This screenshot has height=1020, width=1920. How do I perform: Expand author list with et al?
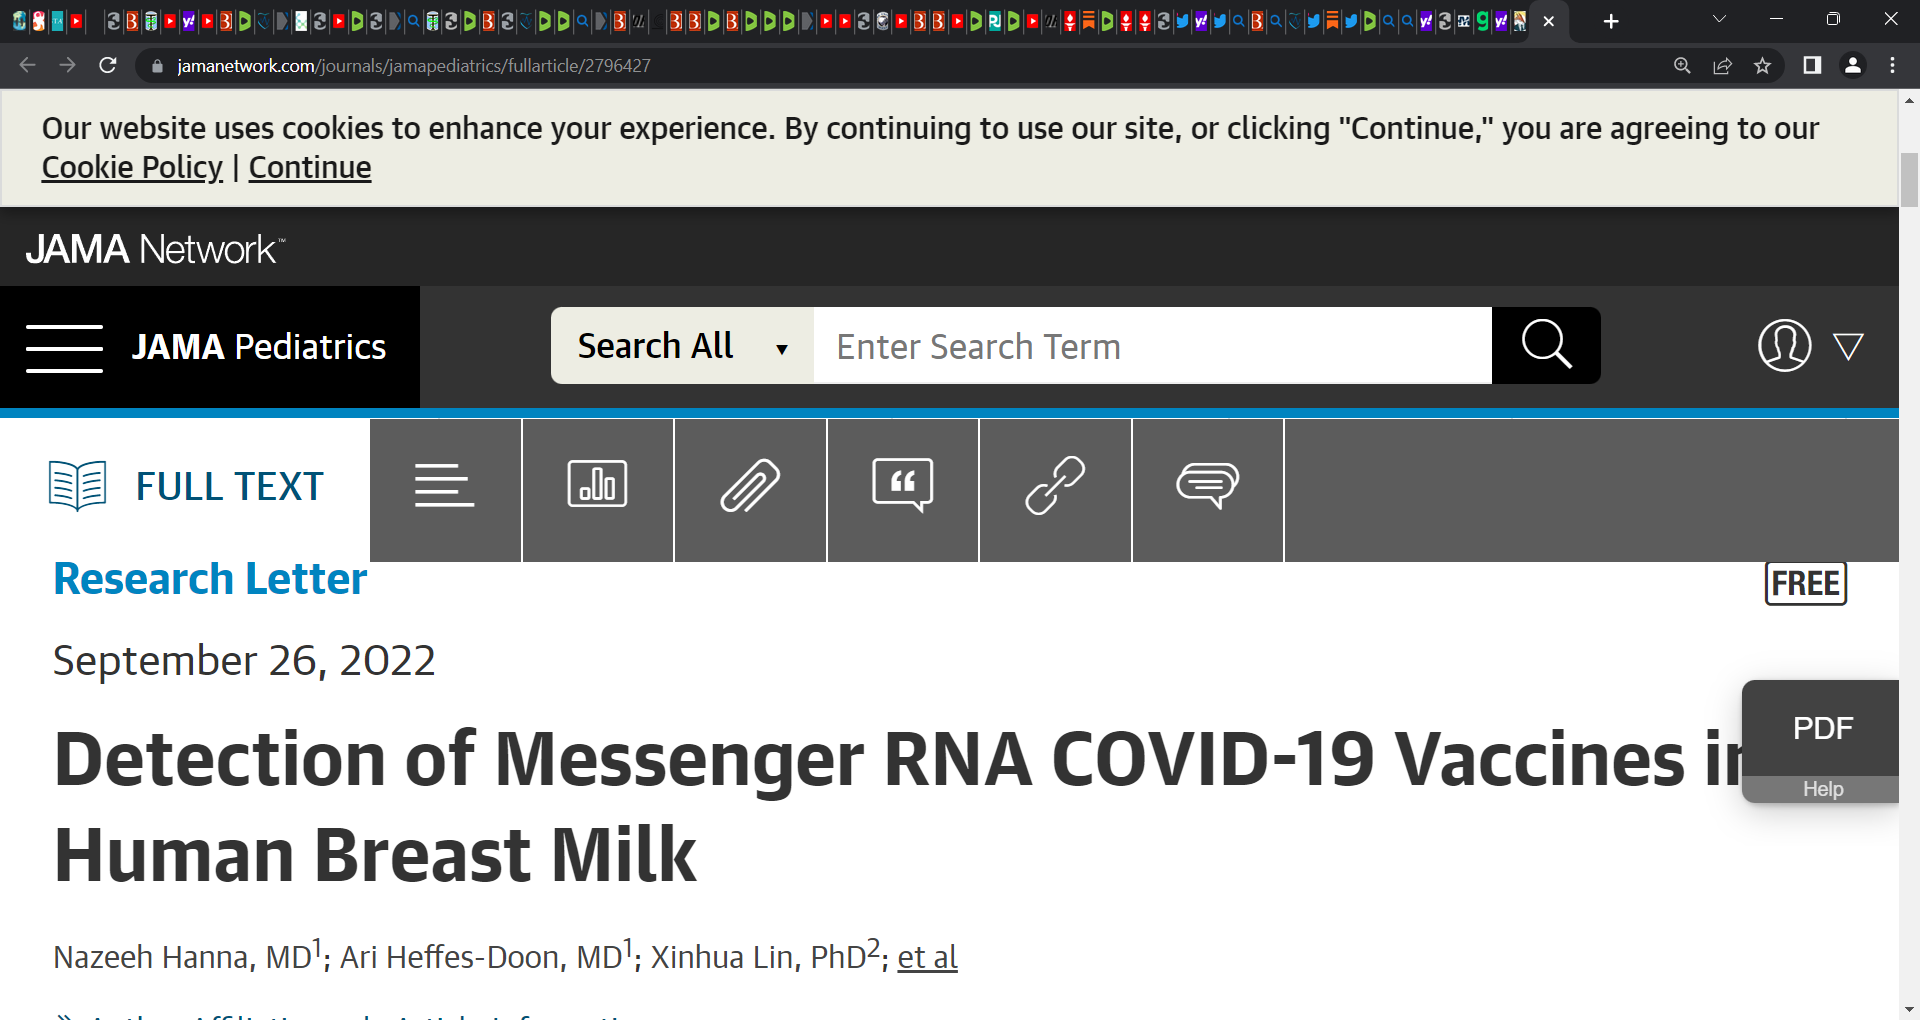coord(927,957)
